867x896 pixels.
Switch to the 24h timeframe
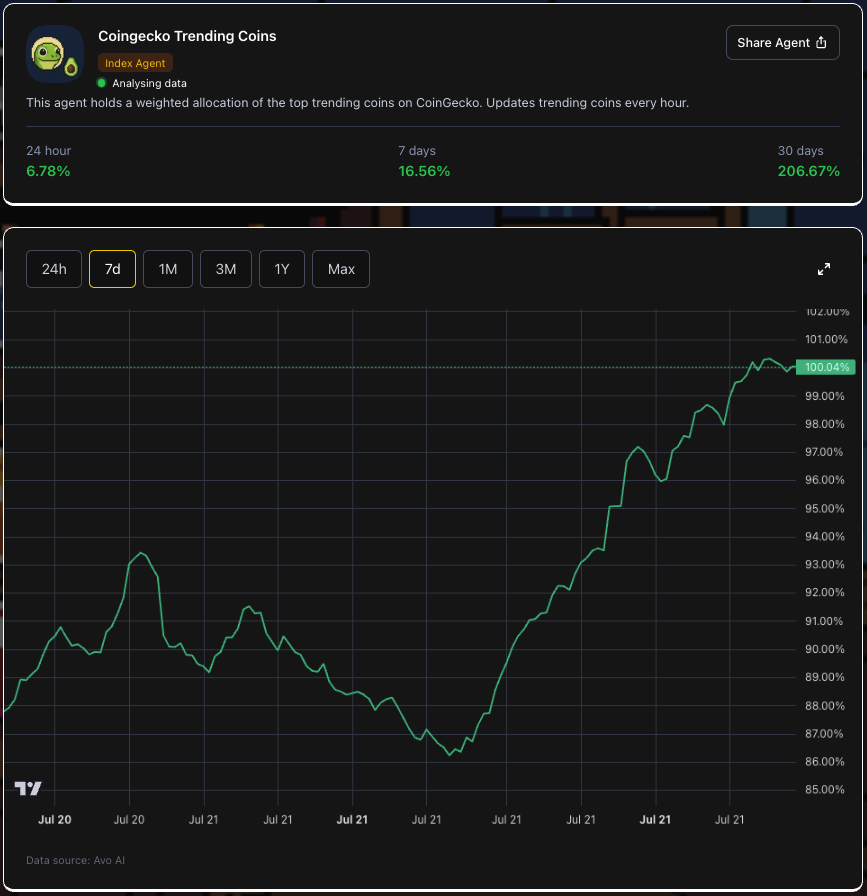53,268
